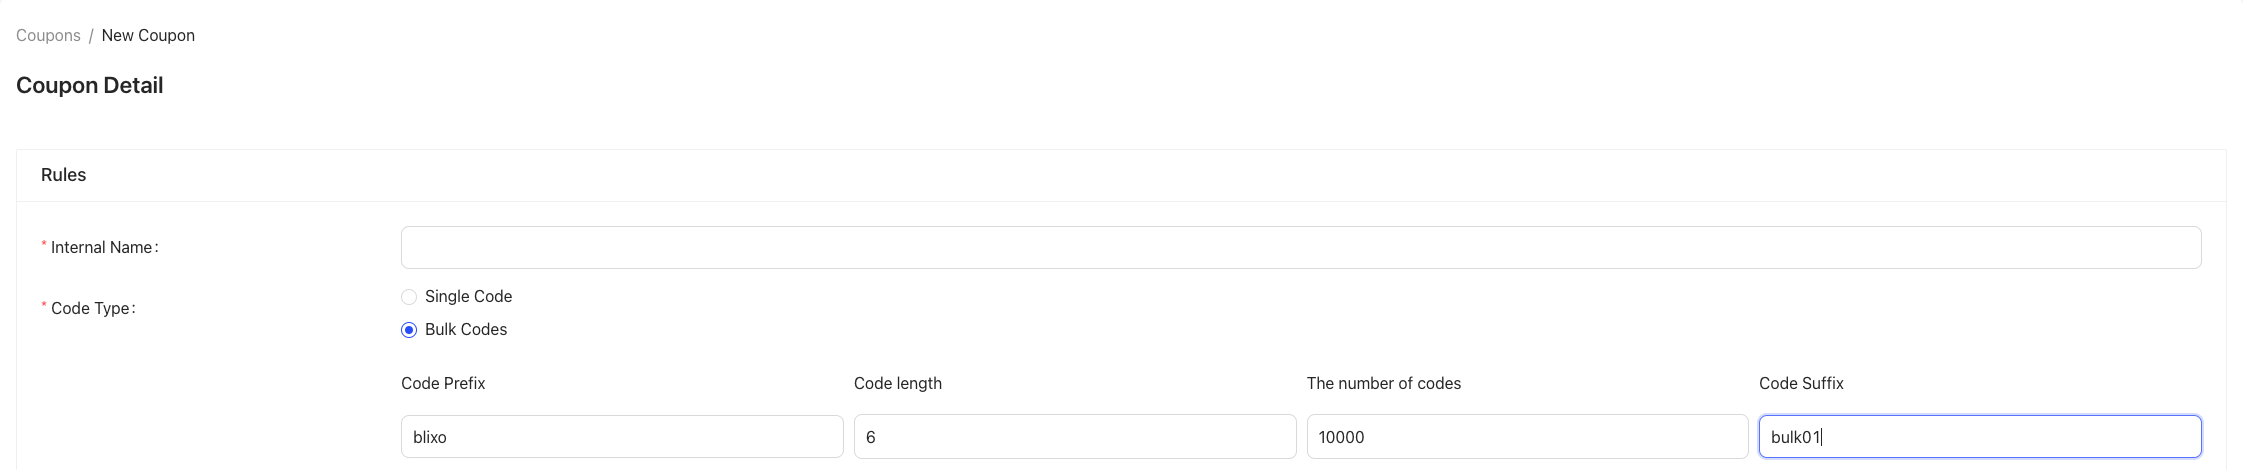The image size is (2243, 470).
Task: Click the number of codes field showing 10000
Action: tap(1527, 437)
